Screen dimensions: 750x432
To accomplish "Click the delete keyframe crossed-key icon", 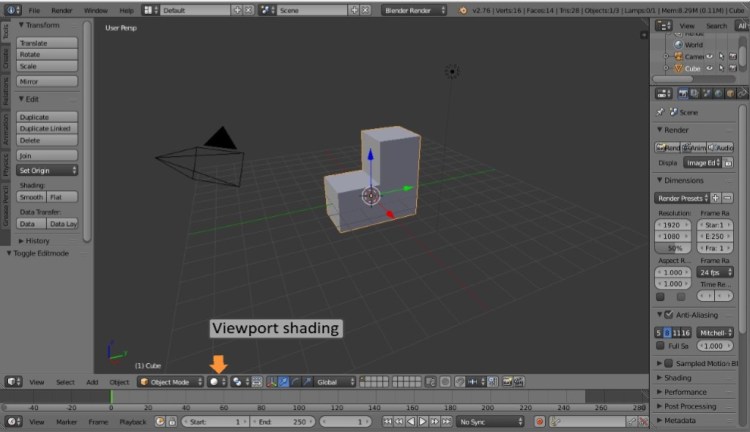I will pos(643,421).
